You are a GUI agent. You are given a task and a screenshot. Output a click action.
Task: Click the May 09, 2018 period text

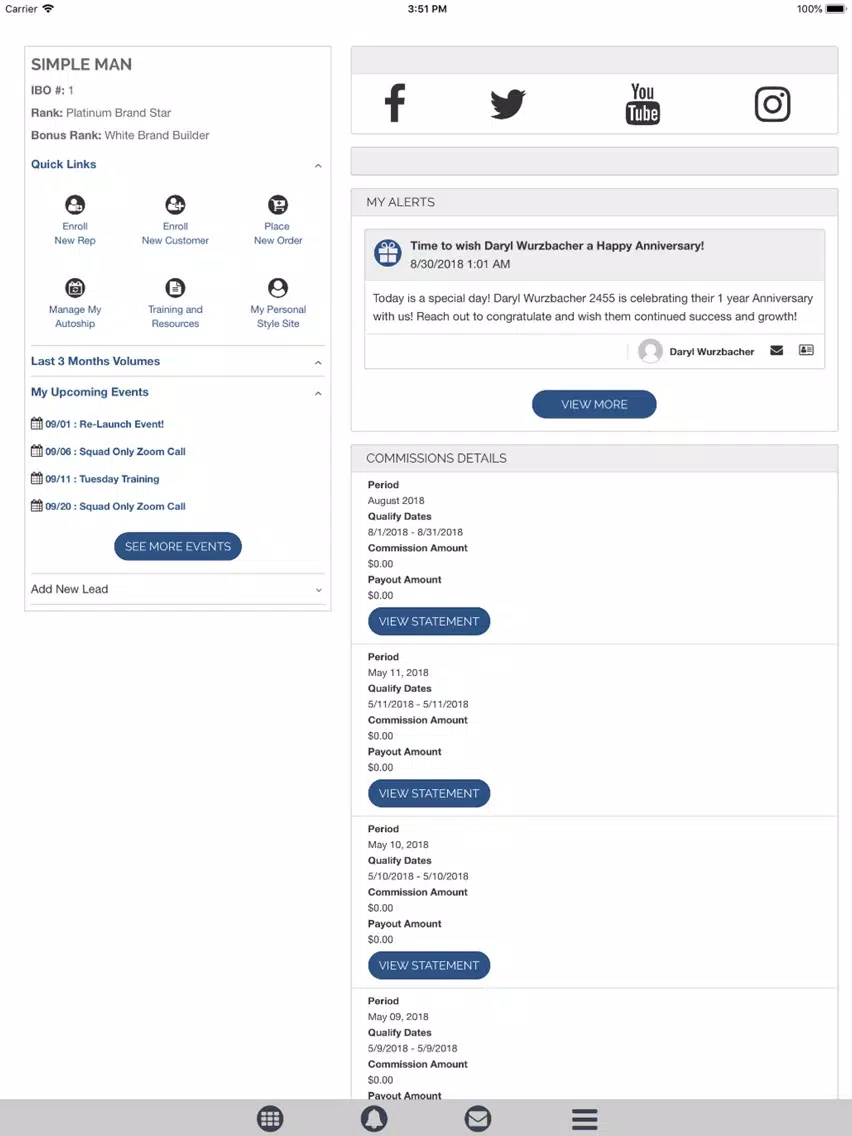pos(398,1016)
